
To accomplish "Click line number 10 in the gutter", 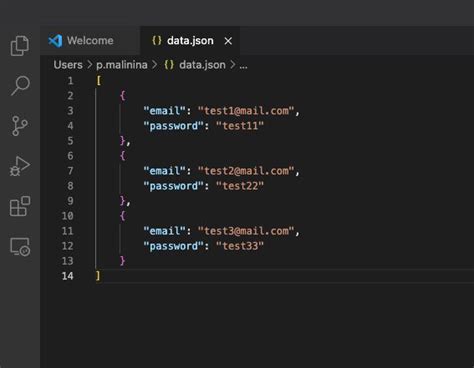I will [67, 216].
